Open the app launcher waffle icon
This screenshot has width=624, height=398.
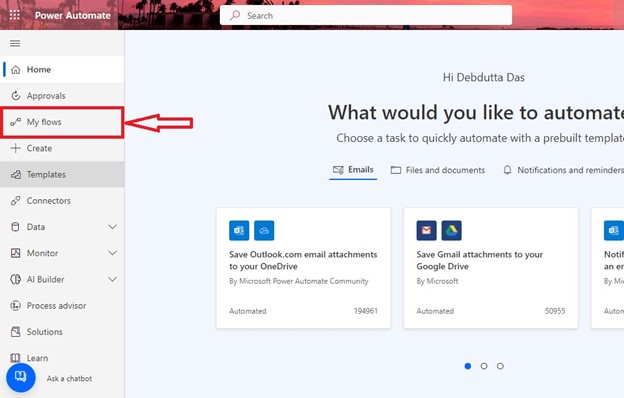(15, 15)
